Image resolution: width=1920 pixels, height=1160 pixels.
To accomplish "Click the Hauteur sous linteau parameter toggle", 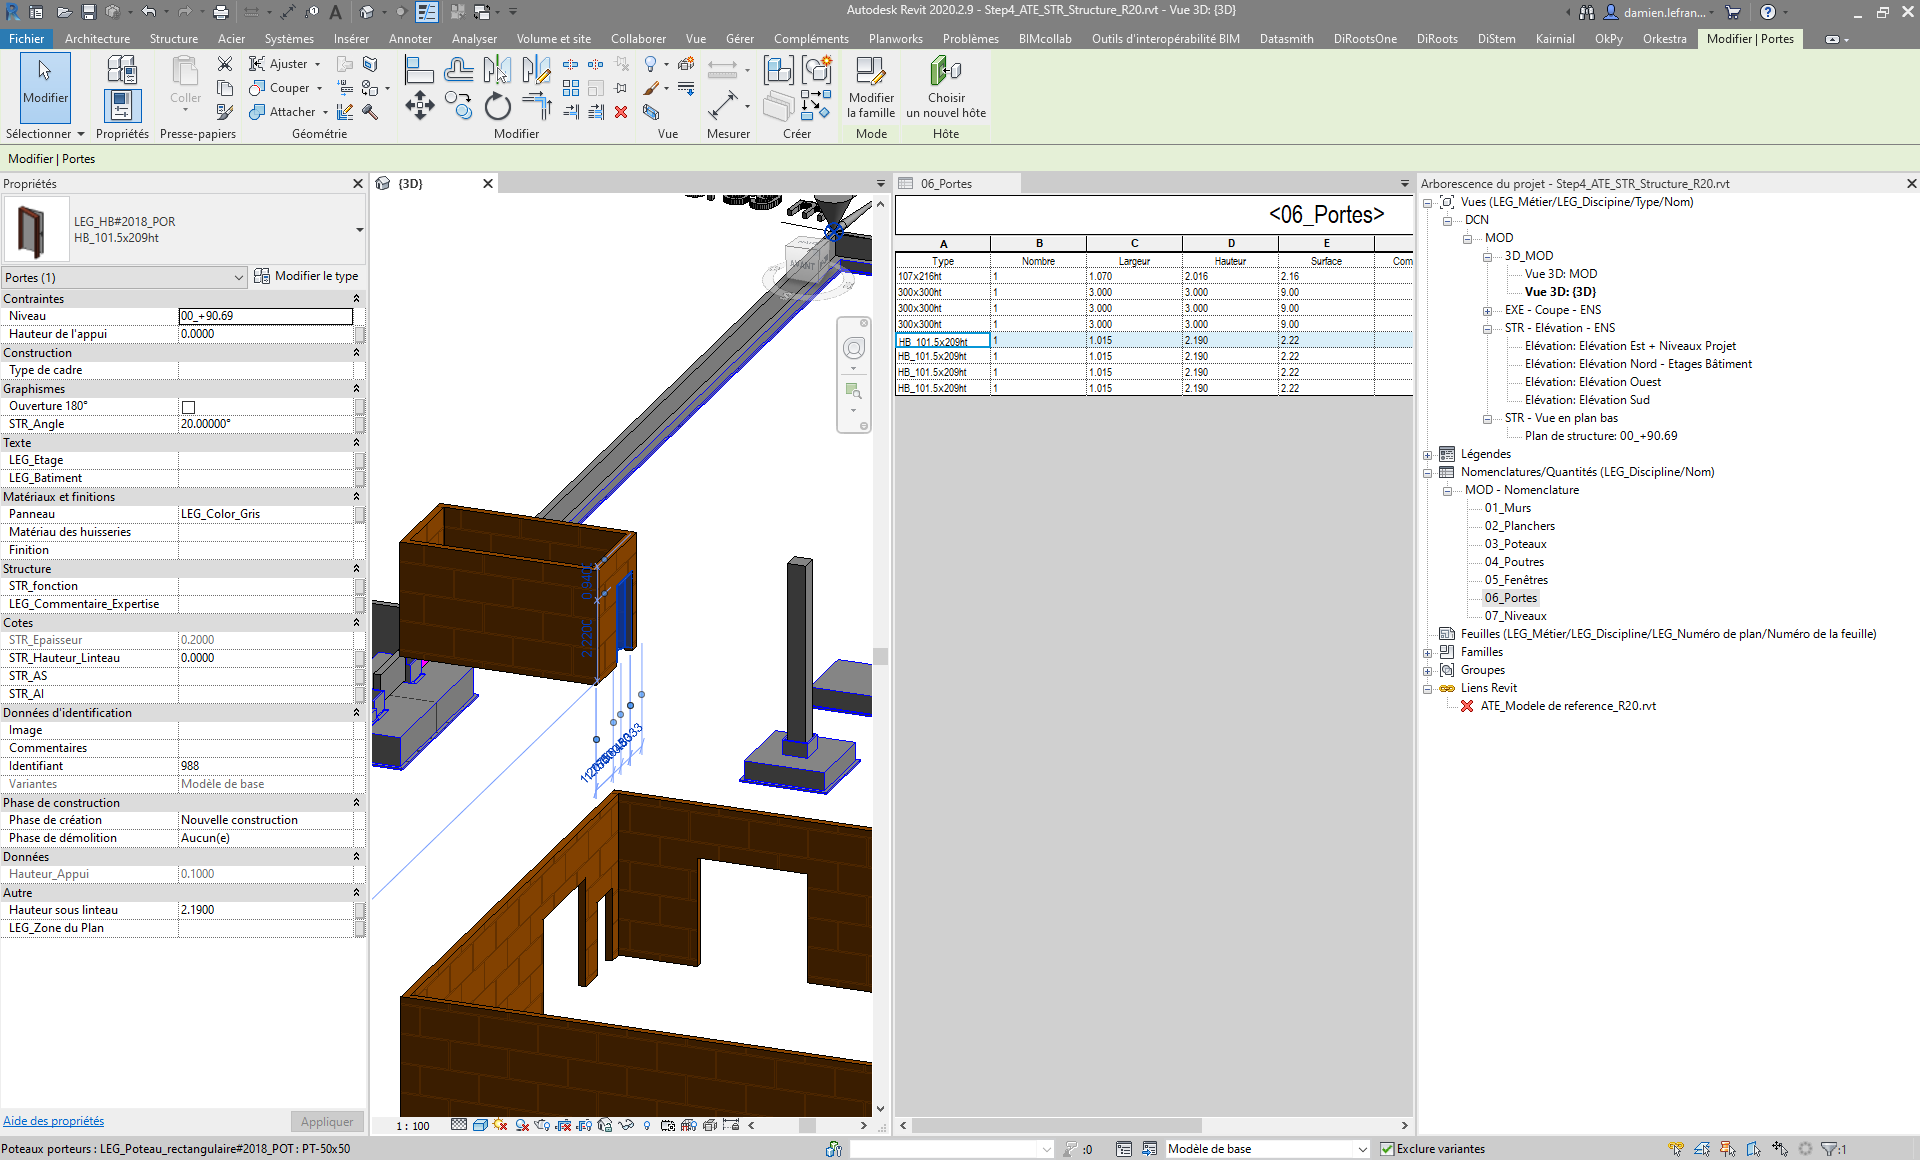I will pos(360,910).
